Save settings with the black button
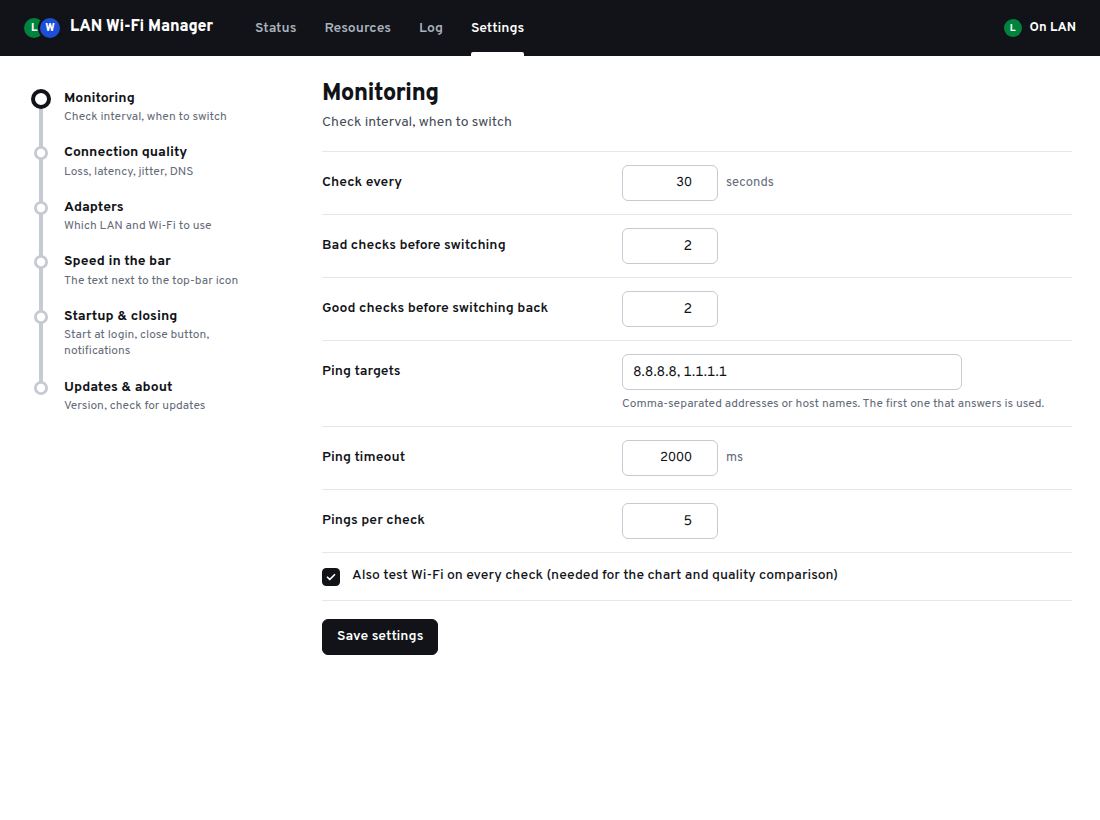 (x=380, y=637)
